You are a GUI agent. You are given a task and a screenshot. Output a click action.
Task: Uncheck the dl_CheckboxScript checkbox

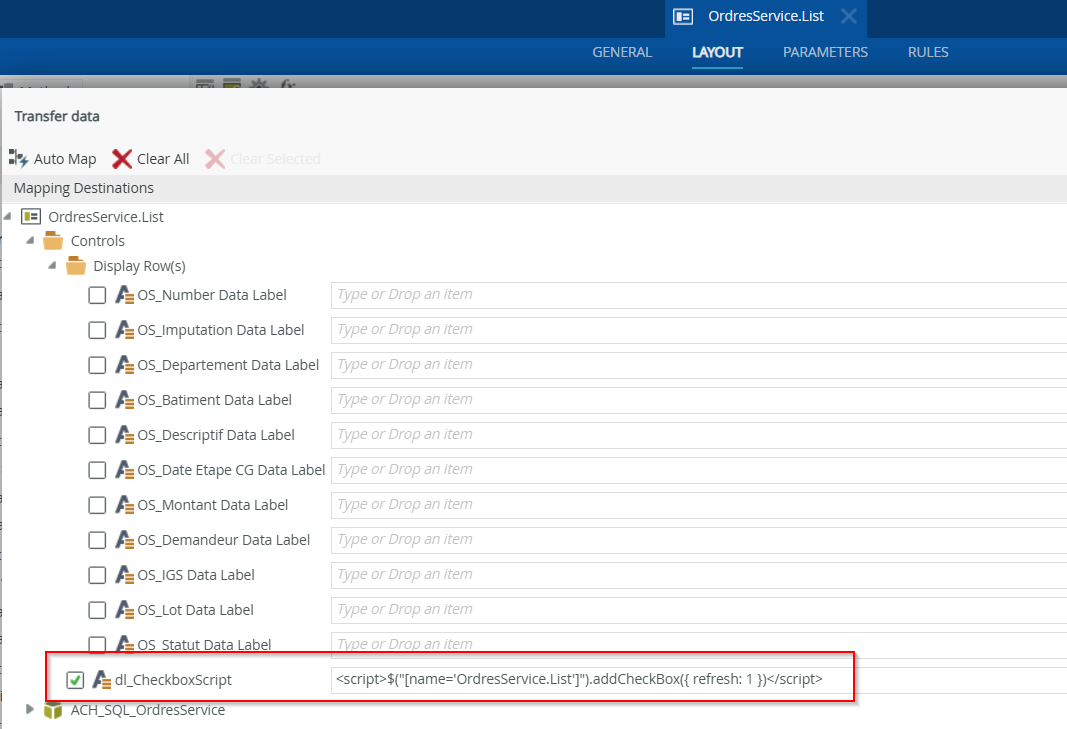pyautogui.click(x=75, y=680)
